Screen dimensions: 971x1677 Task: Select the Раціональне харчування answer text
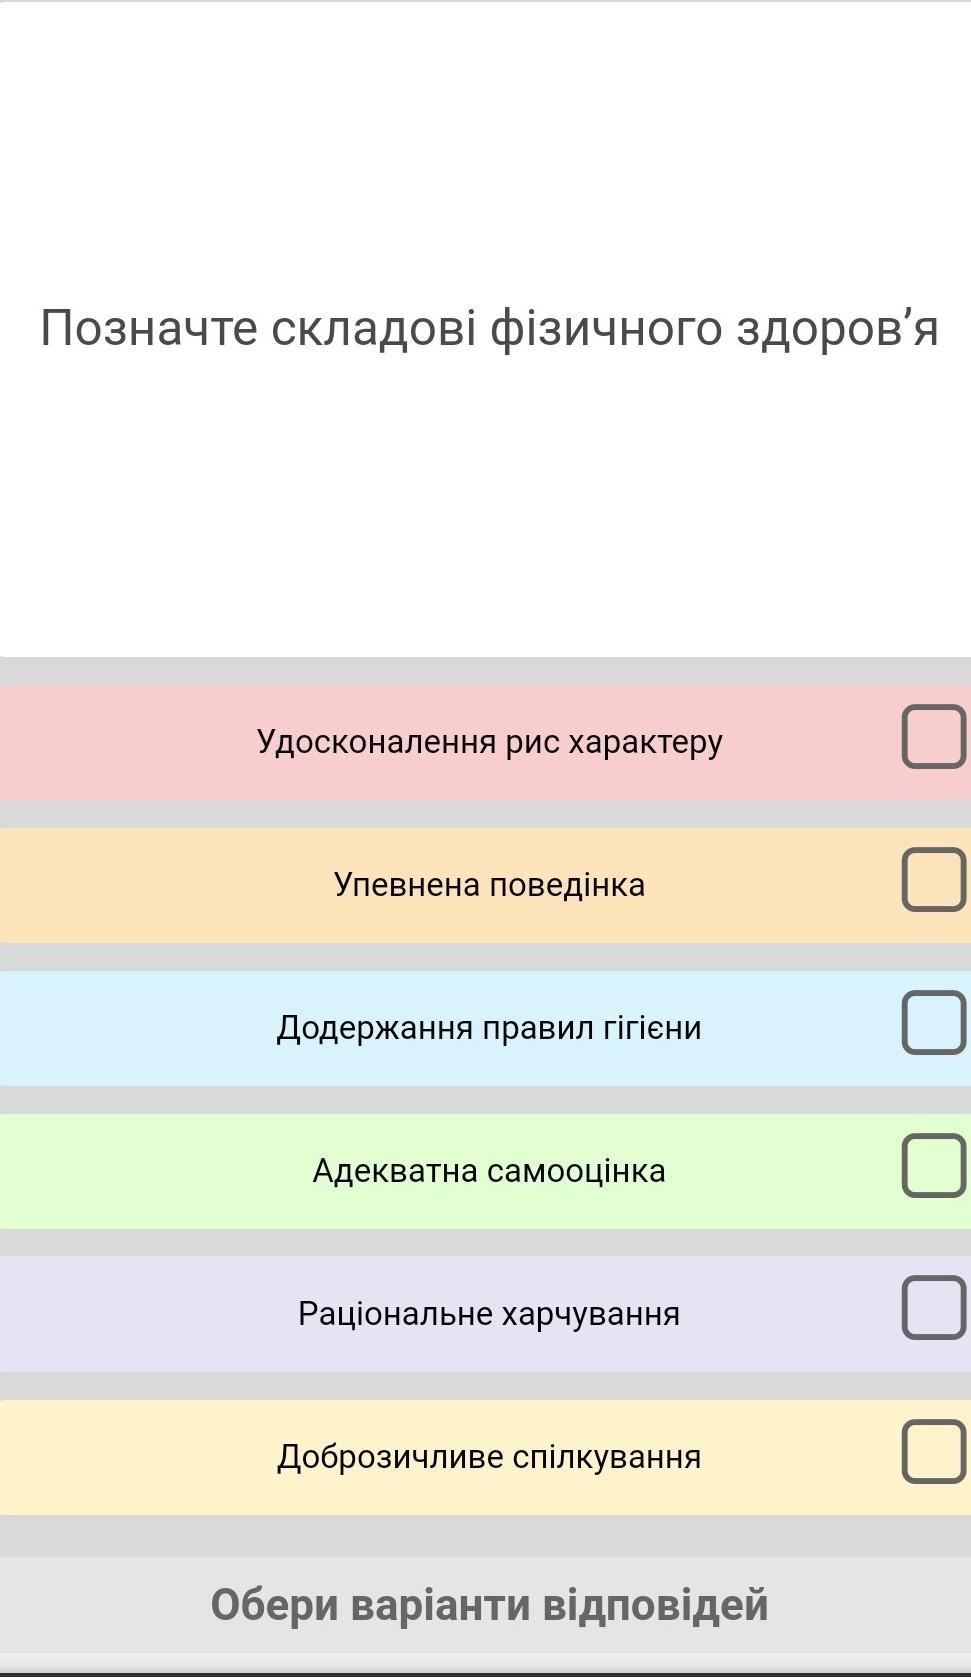click(x=489, y=1314)
